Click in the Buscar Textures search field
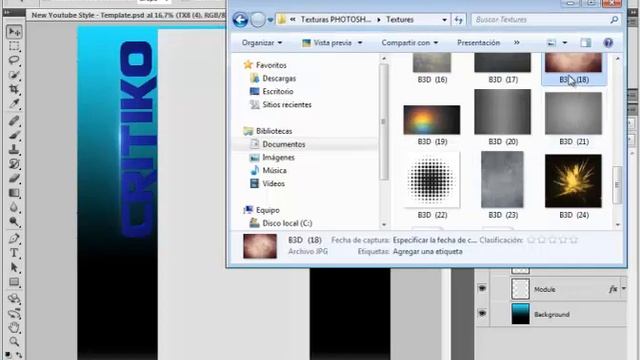The image size is (640, 360). click(x=541, y=20)
